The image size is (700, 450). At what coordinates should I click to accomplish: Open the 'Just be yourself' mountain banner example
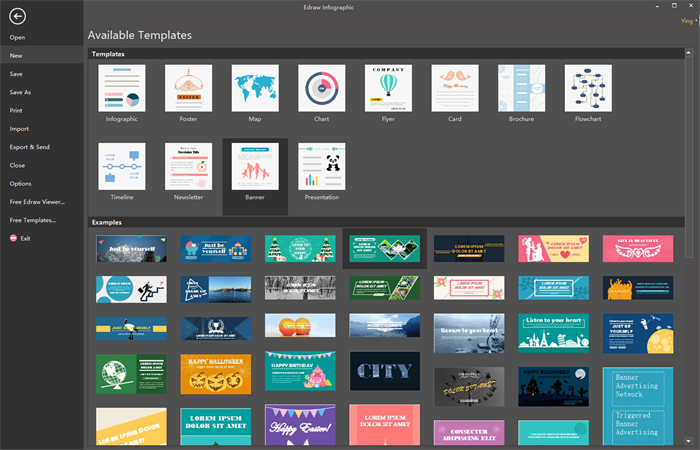pyautogui.click(x=131, y=249)
